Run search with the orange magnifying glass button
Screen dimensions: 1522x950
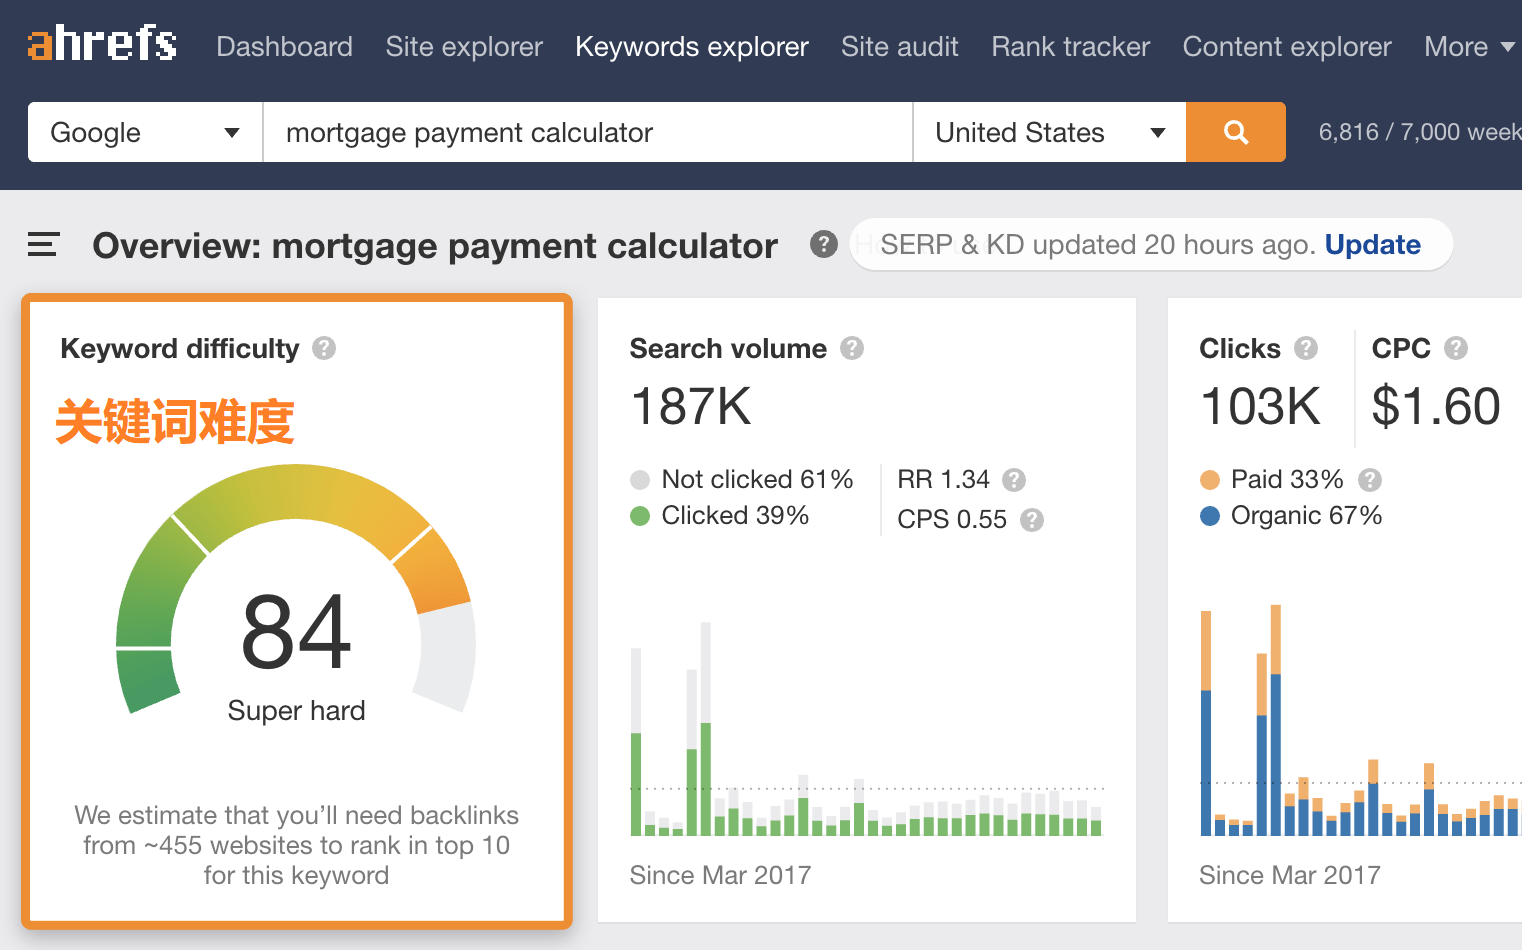click(1235, 131)
